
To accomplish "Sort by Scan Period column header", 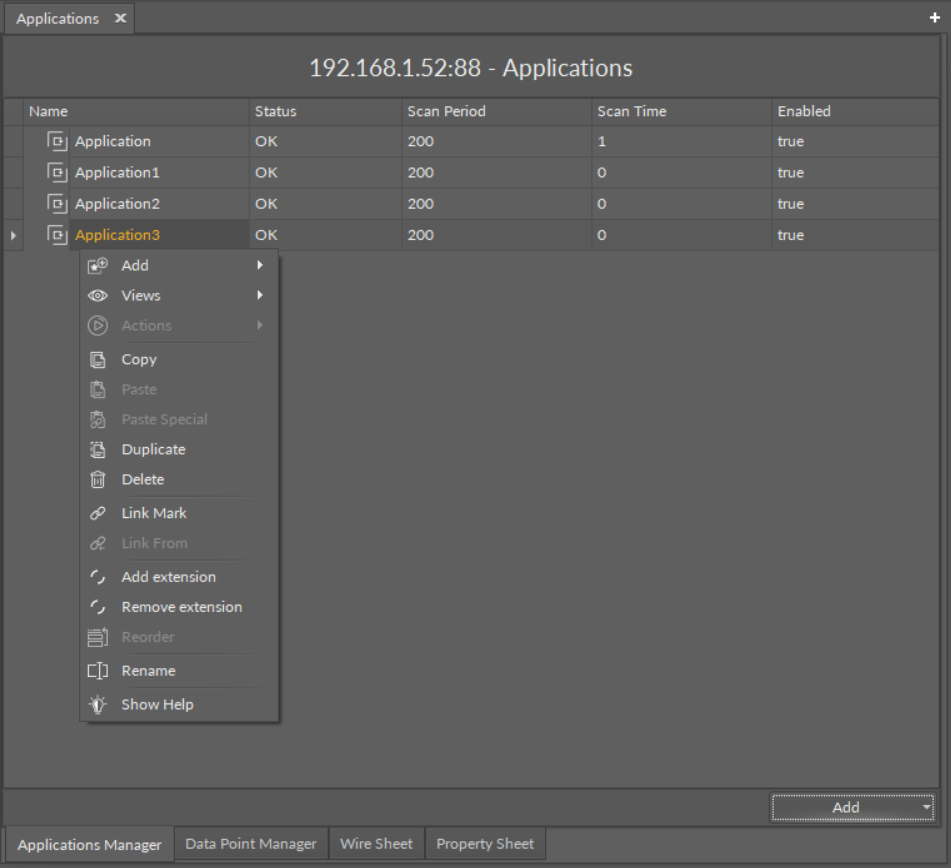I will point(446,111).
